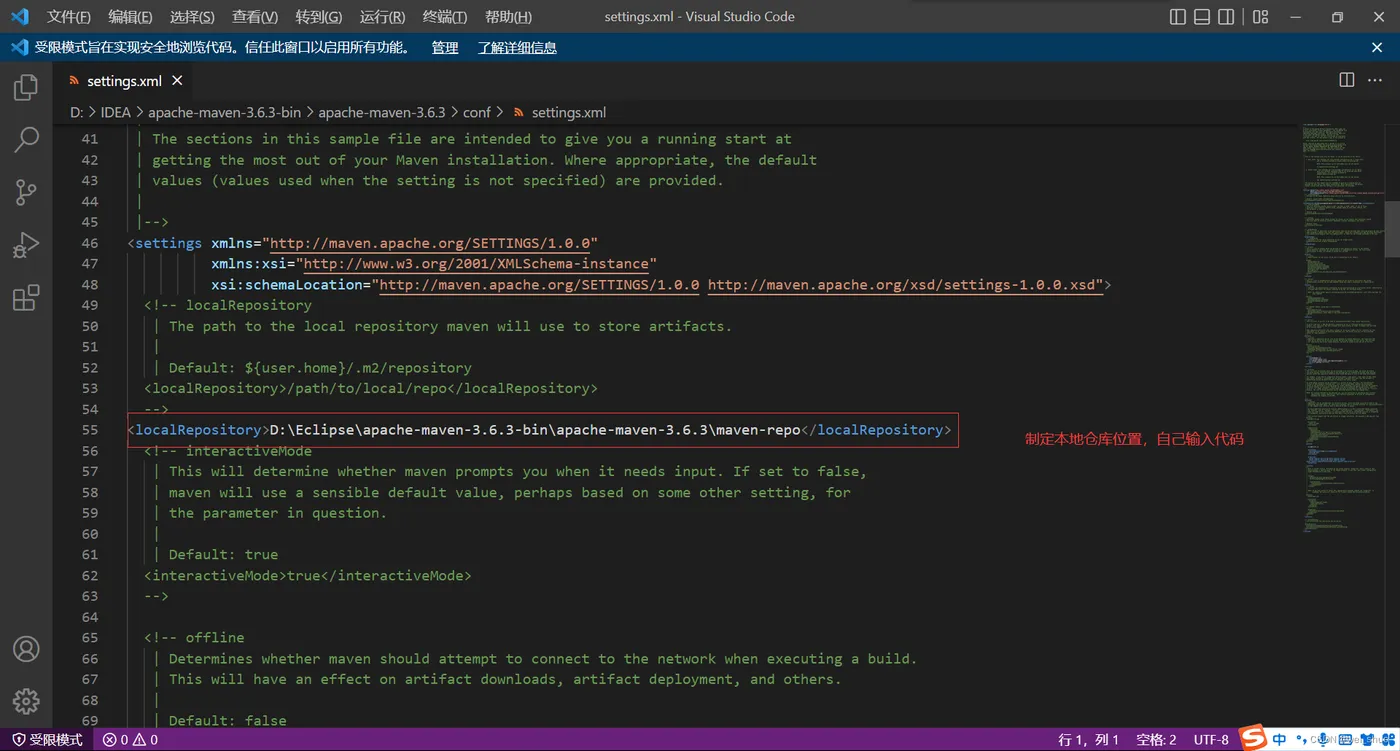Click the 'Default: true' comment on line 61
Image resolution: width=1400 pixels, height=751 pixels.
click(223, 554)
